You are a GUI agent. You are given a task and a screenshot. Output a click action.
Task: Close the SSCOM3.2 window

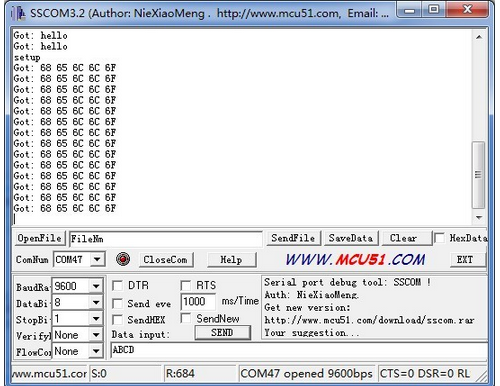click(467, 10)
